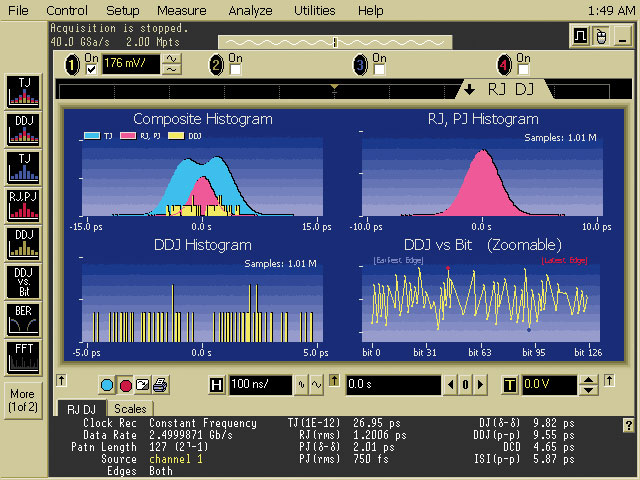640x480 pixels.
Task: Click the compressed sine wave timebase button
Action: (x=302, y=384)
